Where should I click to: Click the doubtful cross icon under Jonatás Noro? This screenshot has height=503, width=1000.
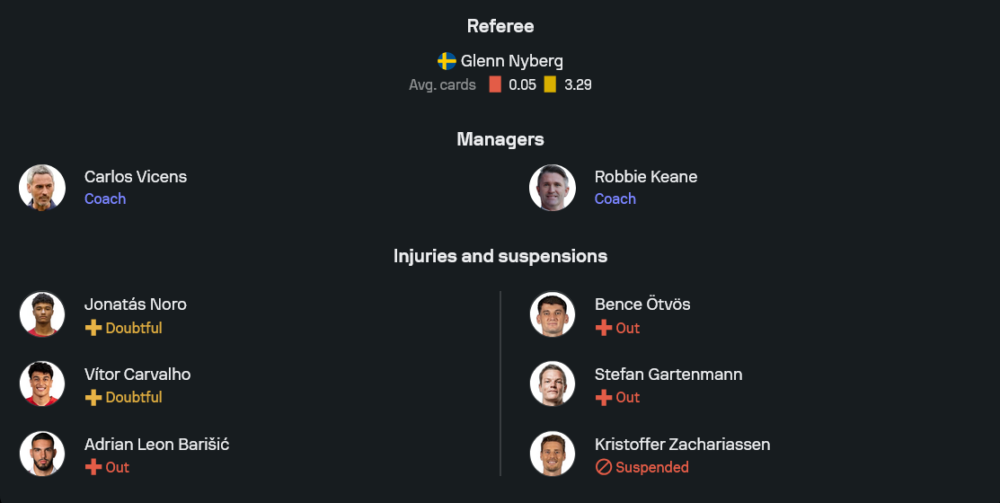[x=93, y=328]
